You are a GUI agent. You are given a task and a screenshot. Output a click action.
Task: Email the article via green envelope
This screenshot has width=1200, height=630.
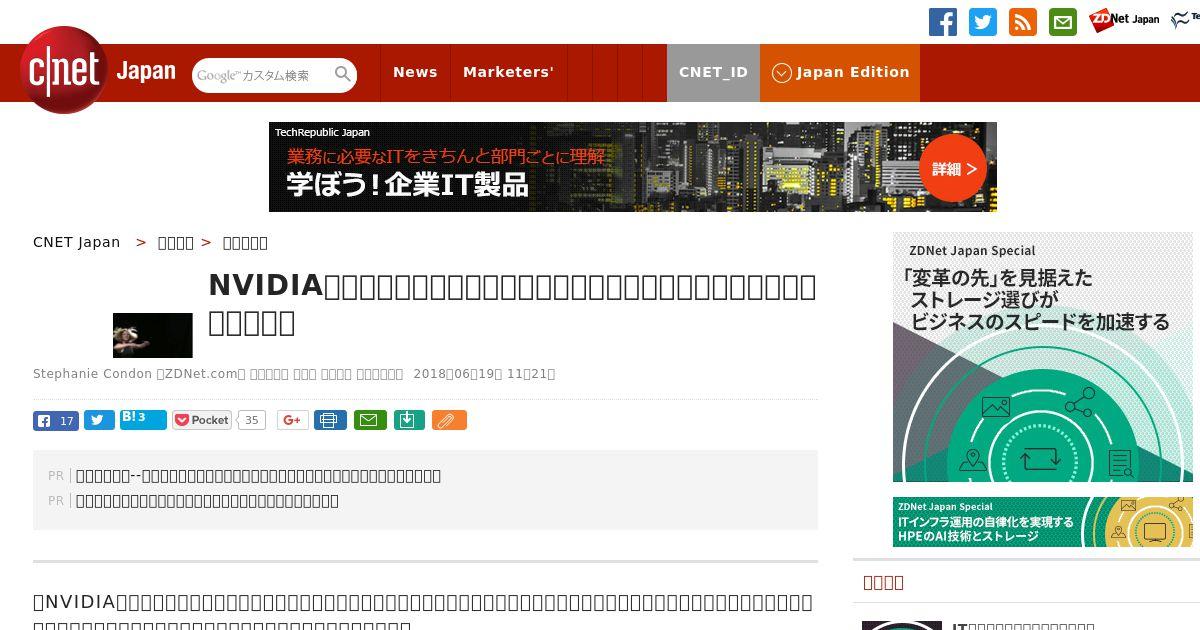[369, 420]
